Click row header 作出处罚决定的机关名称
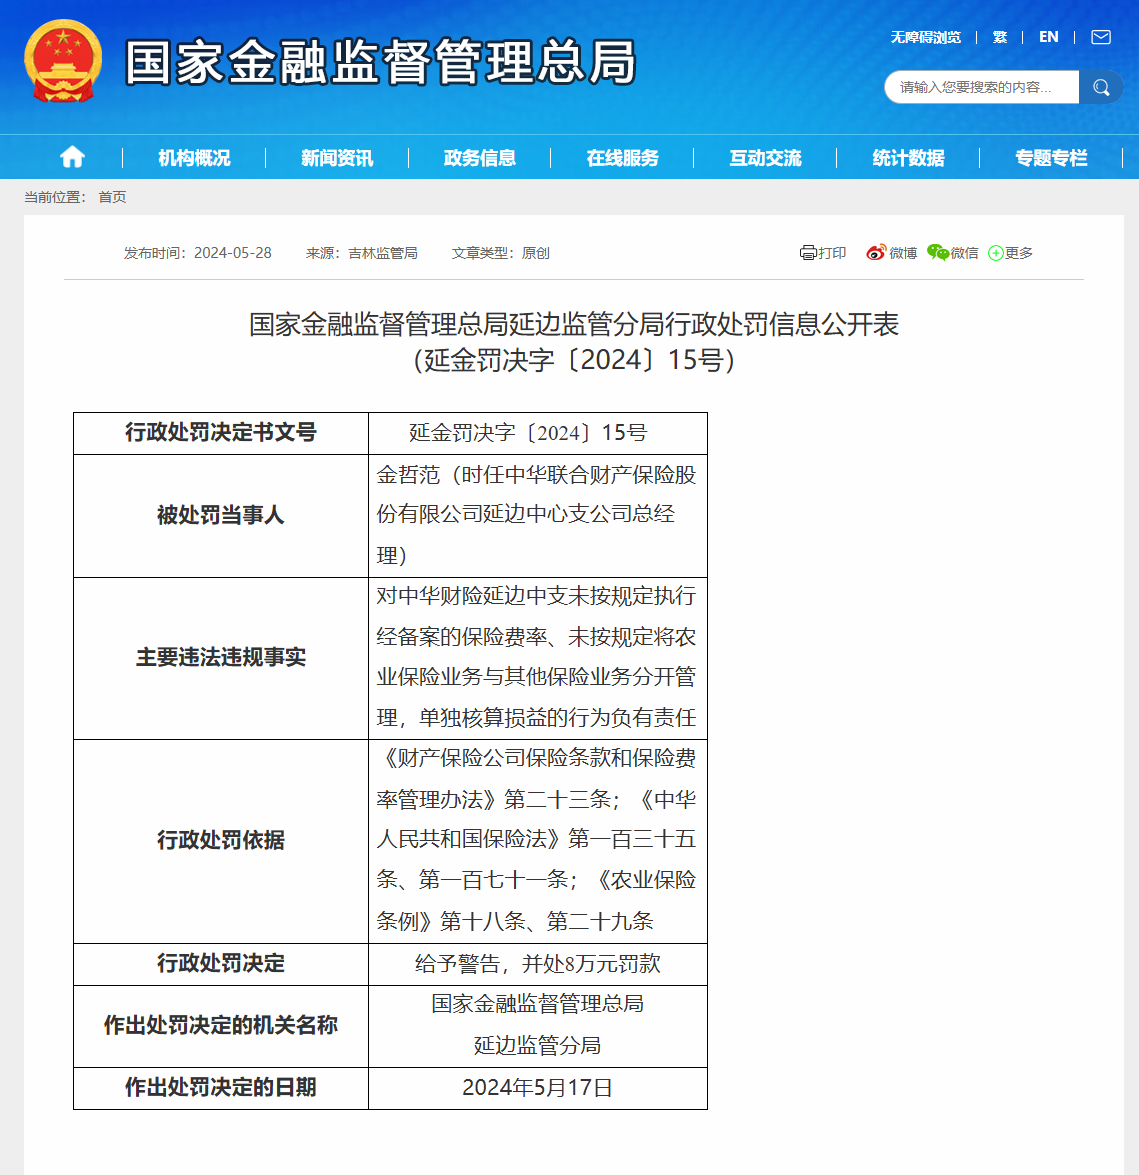The height and width of the screenshot is (1175, 1139). [x=221, y=1026]
